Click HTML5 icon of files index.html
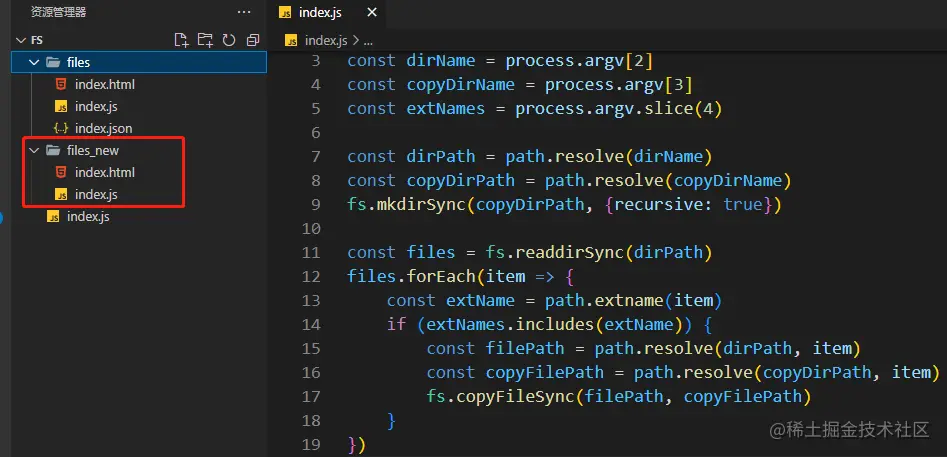This screenshot has height=457, width=947. click(x=60, y=85)
